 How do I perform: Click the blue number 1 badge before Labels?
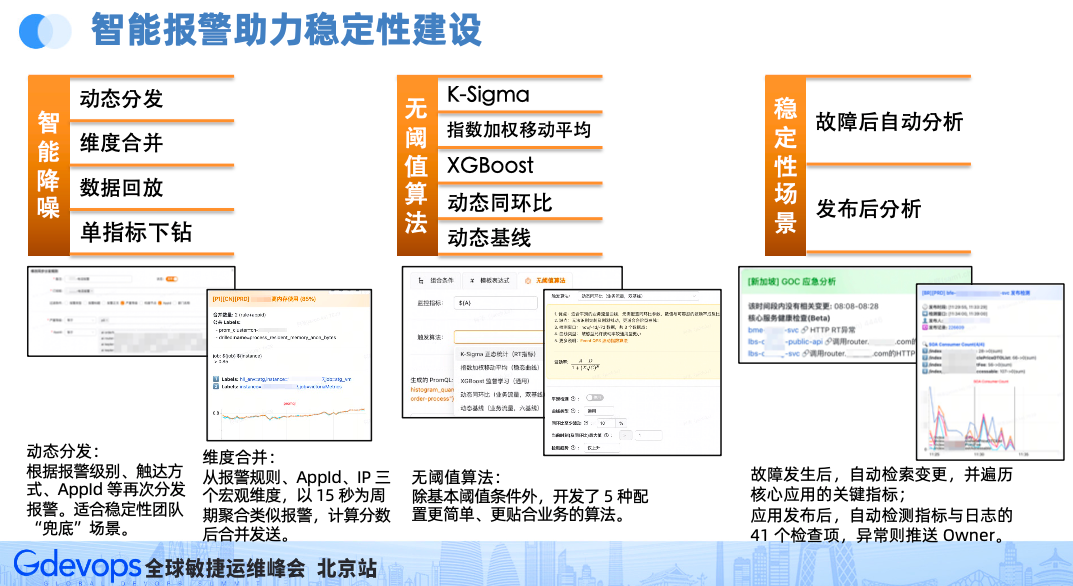(216, 379)
